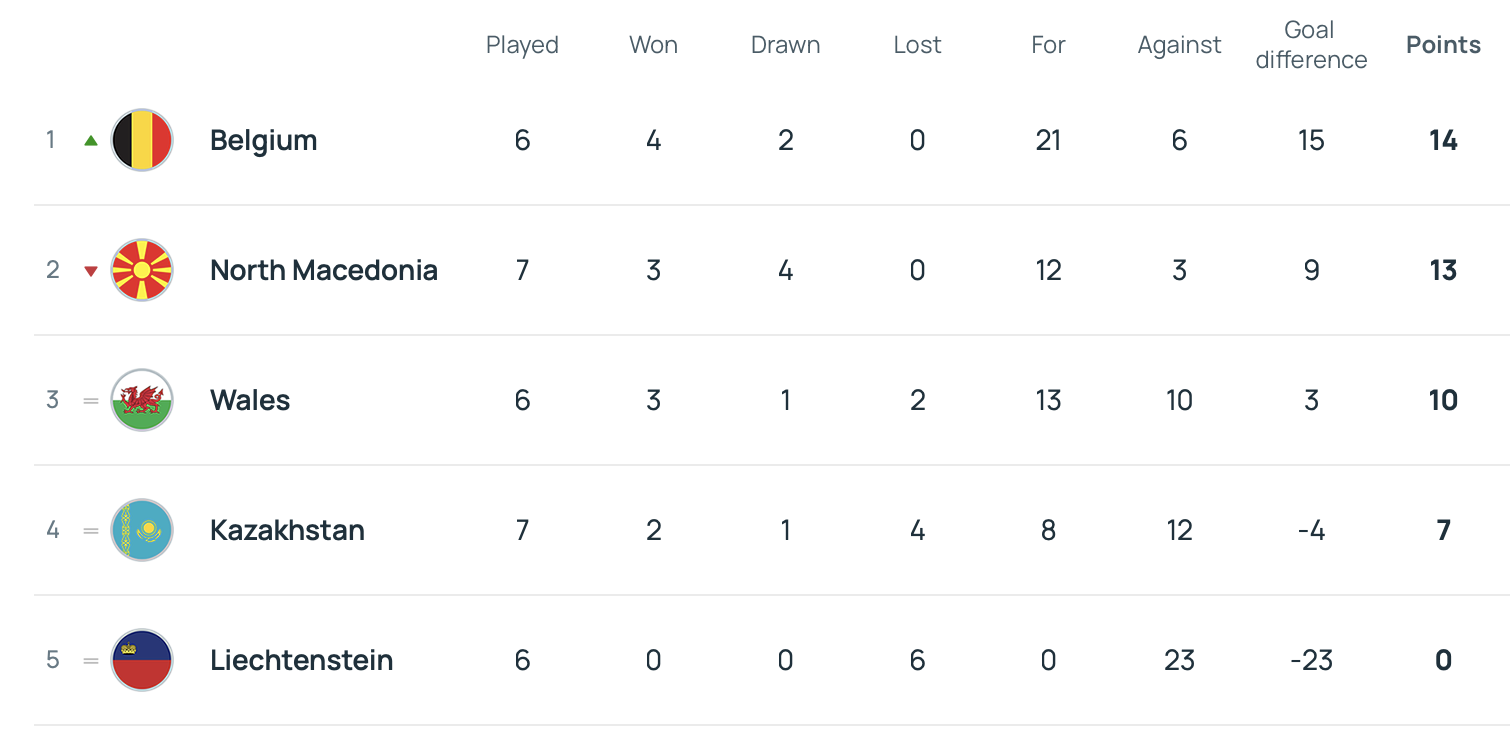1510x736 pixels.
Task: Click Belgium's 14 points value
Action: (1443, 140)
